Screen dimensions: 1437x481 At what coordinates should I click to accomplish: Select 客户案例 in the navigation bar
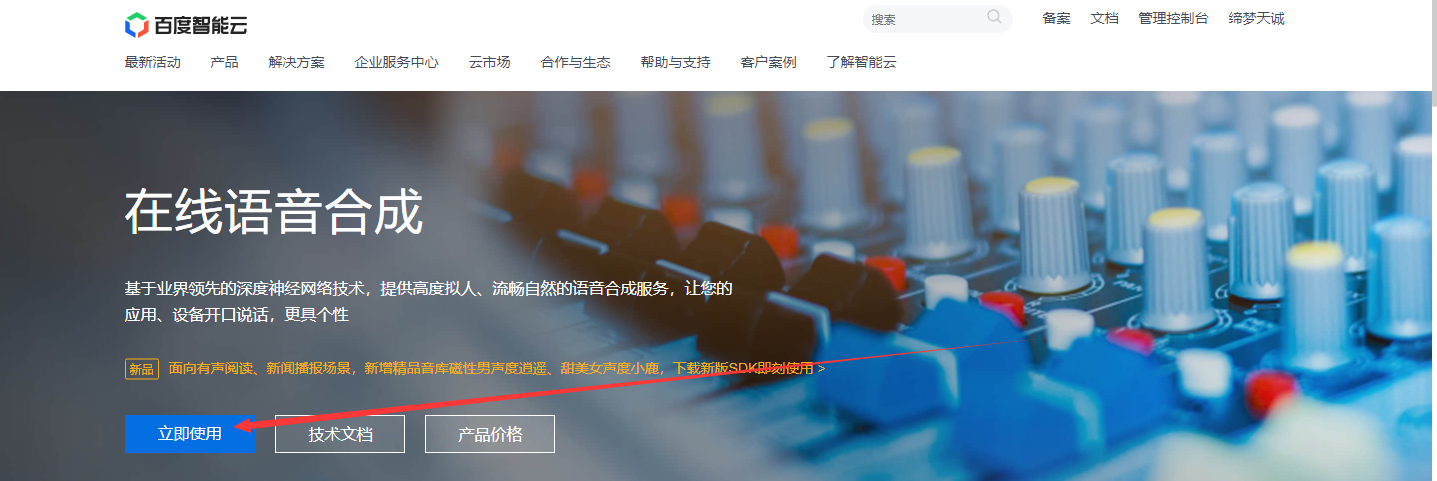point(768,62)
